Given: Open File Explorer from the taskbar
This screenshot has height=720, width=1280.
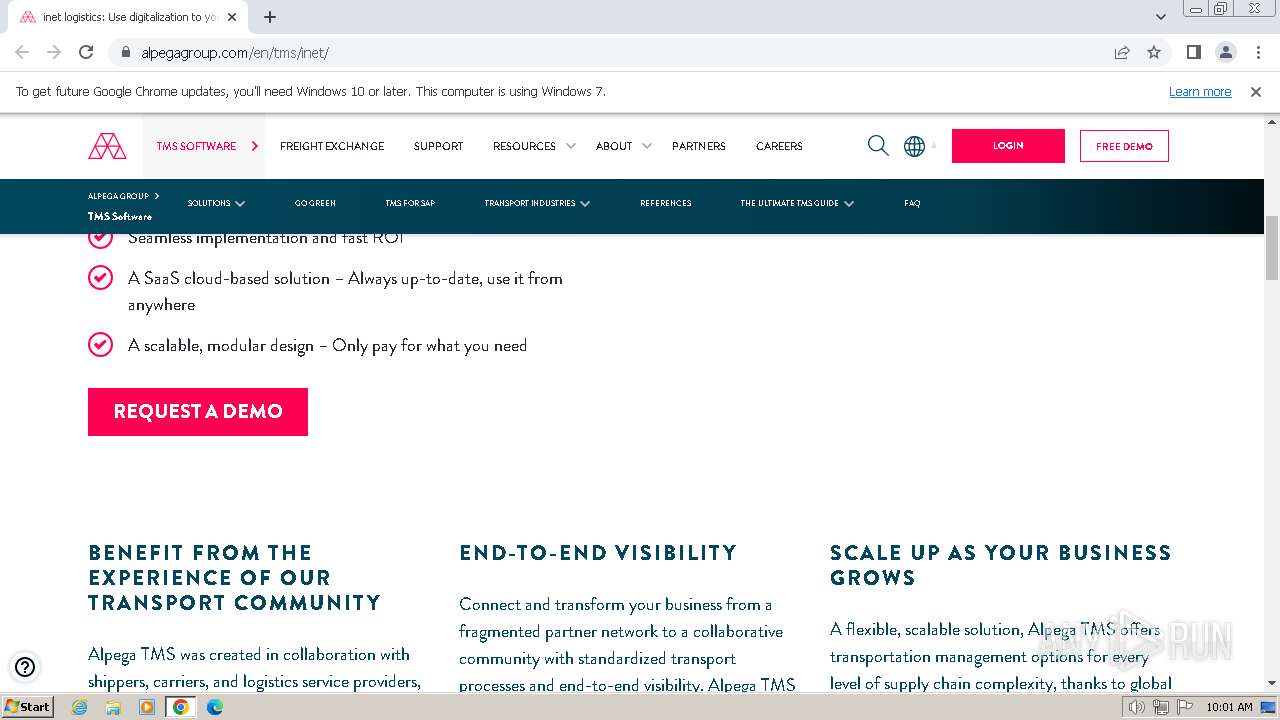Looking at the screenshot, I should [113, 707].
